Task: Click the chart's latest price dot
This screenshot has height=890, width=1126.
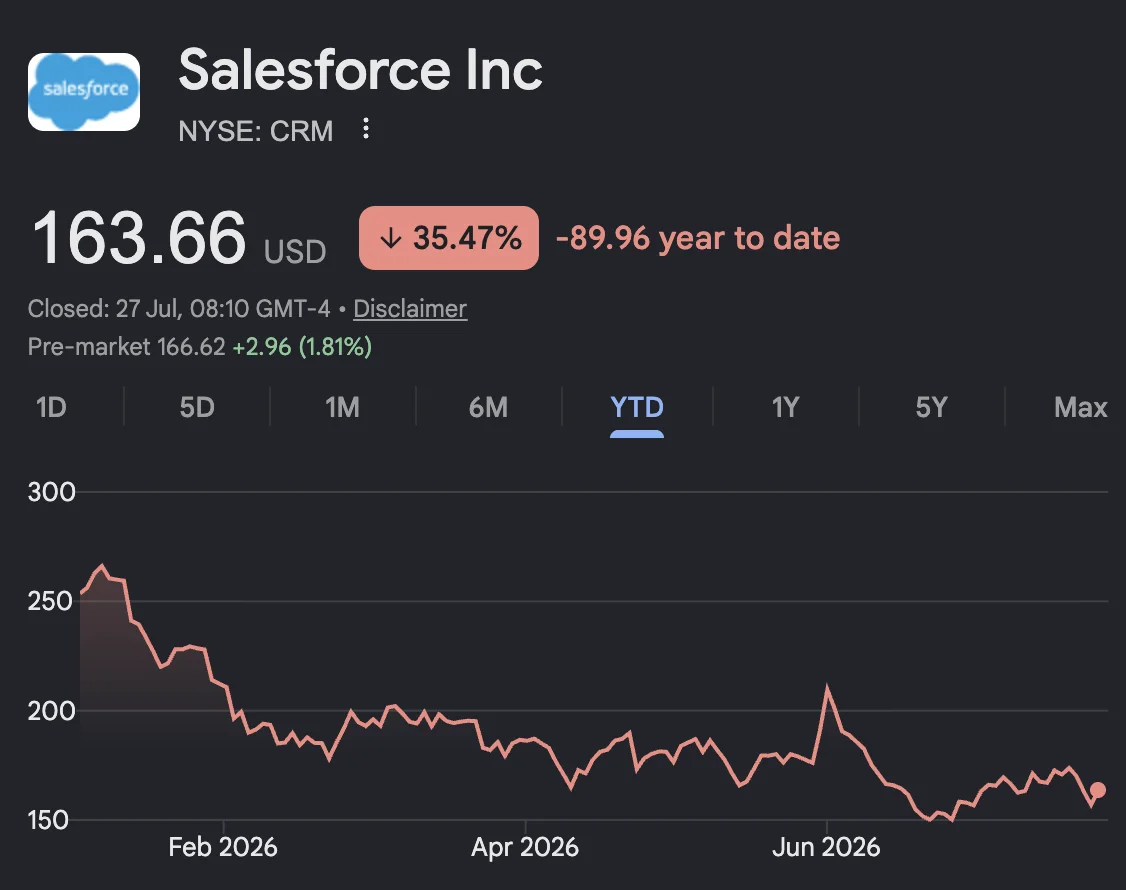Action: tap(1098, 790)
